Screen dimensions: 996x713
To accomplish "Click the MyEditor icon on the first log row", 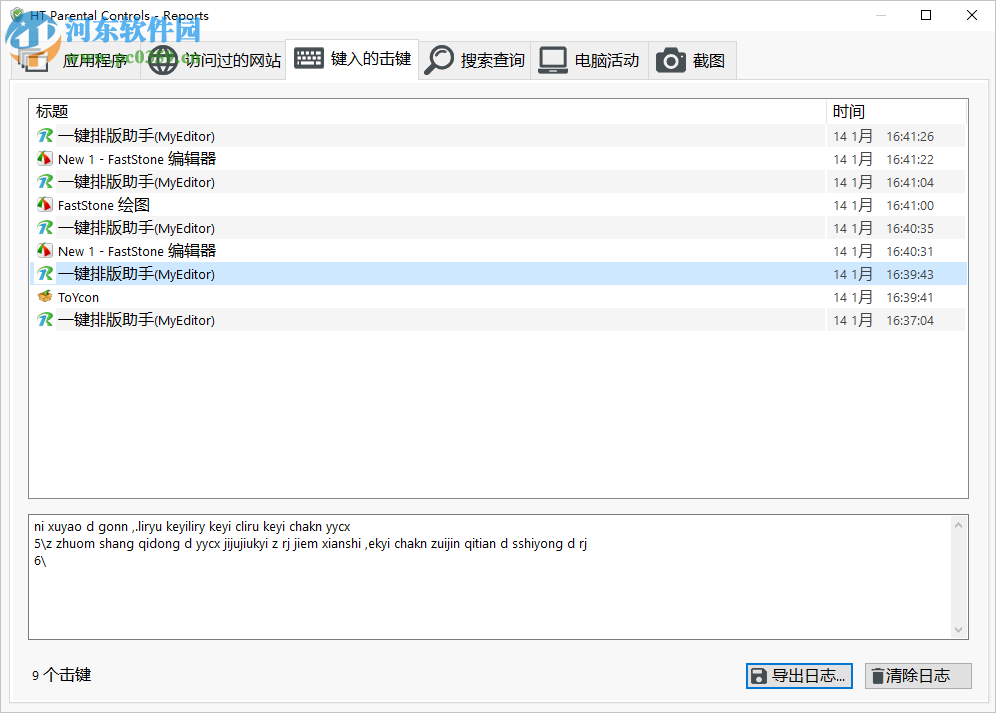I will coord(45,135).
